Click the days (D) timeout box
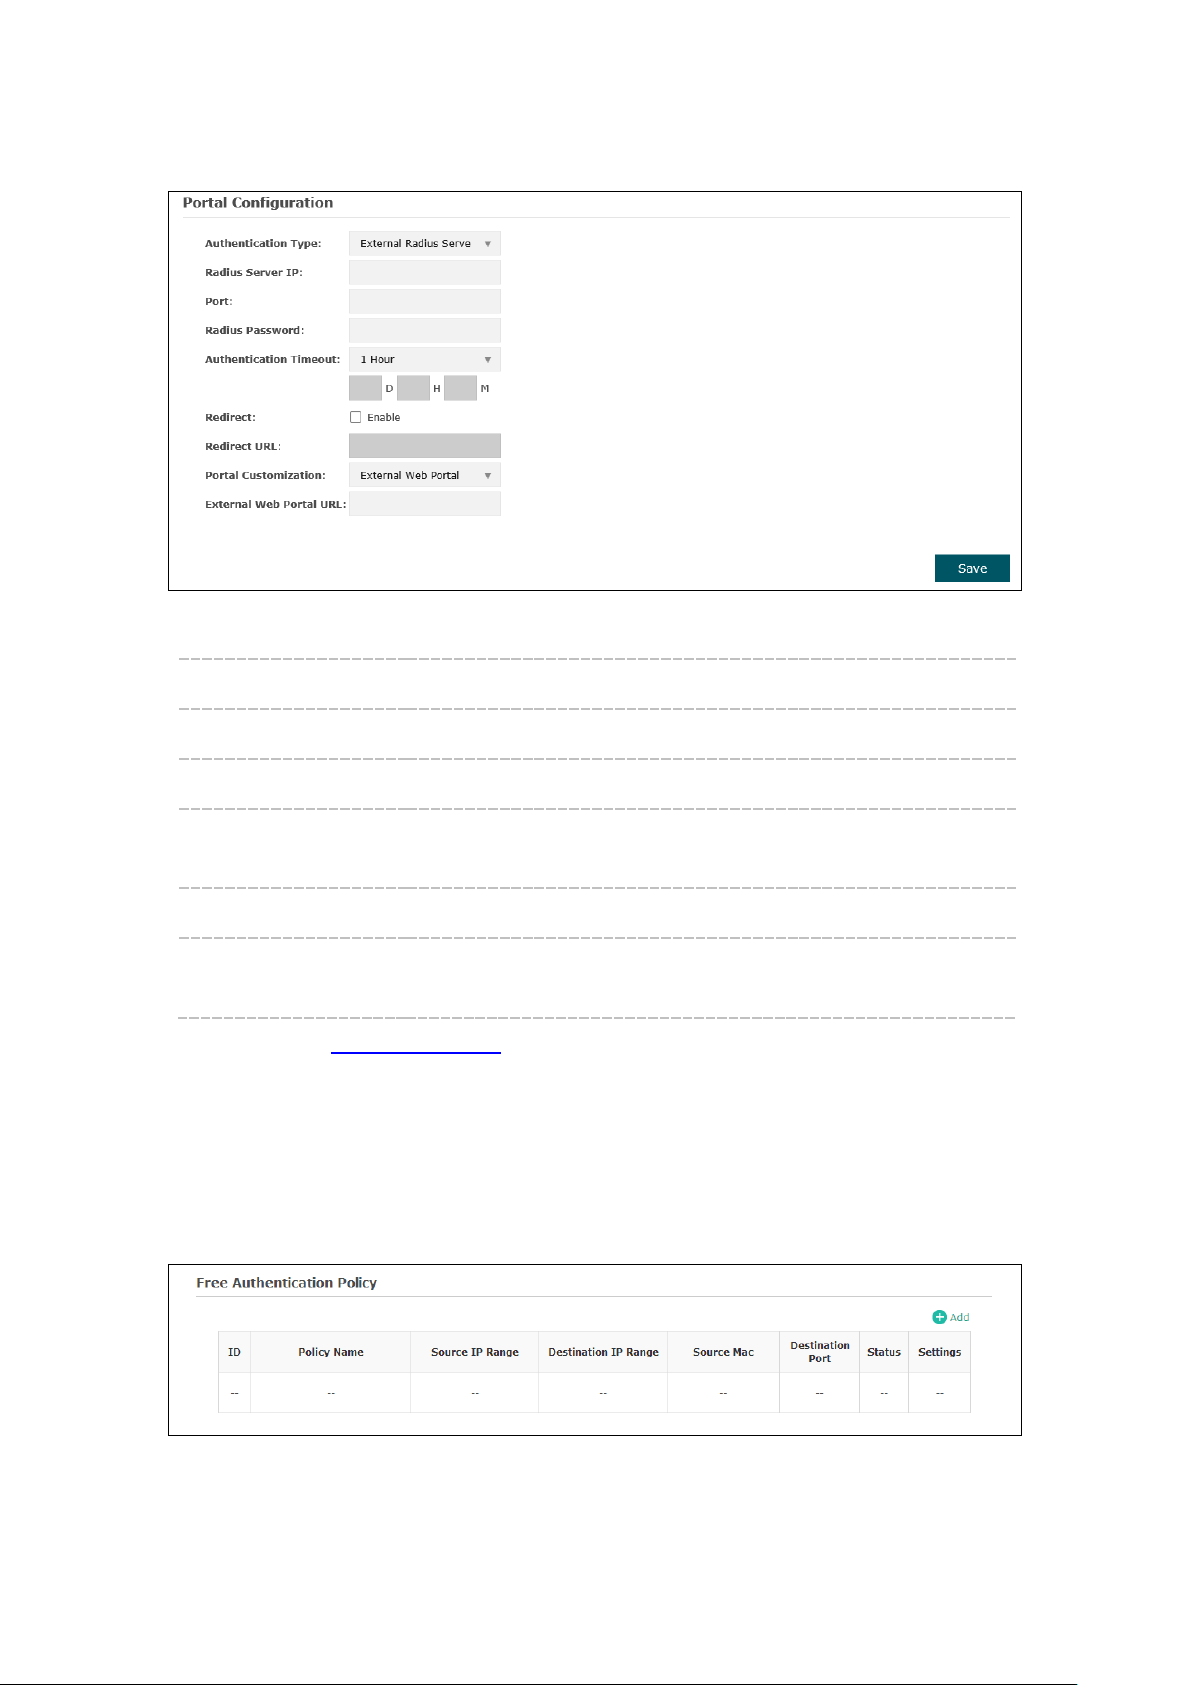1192x1685 pixels. 365,388
